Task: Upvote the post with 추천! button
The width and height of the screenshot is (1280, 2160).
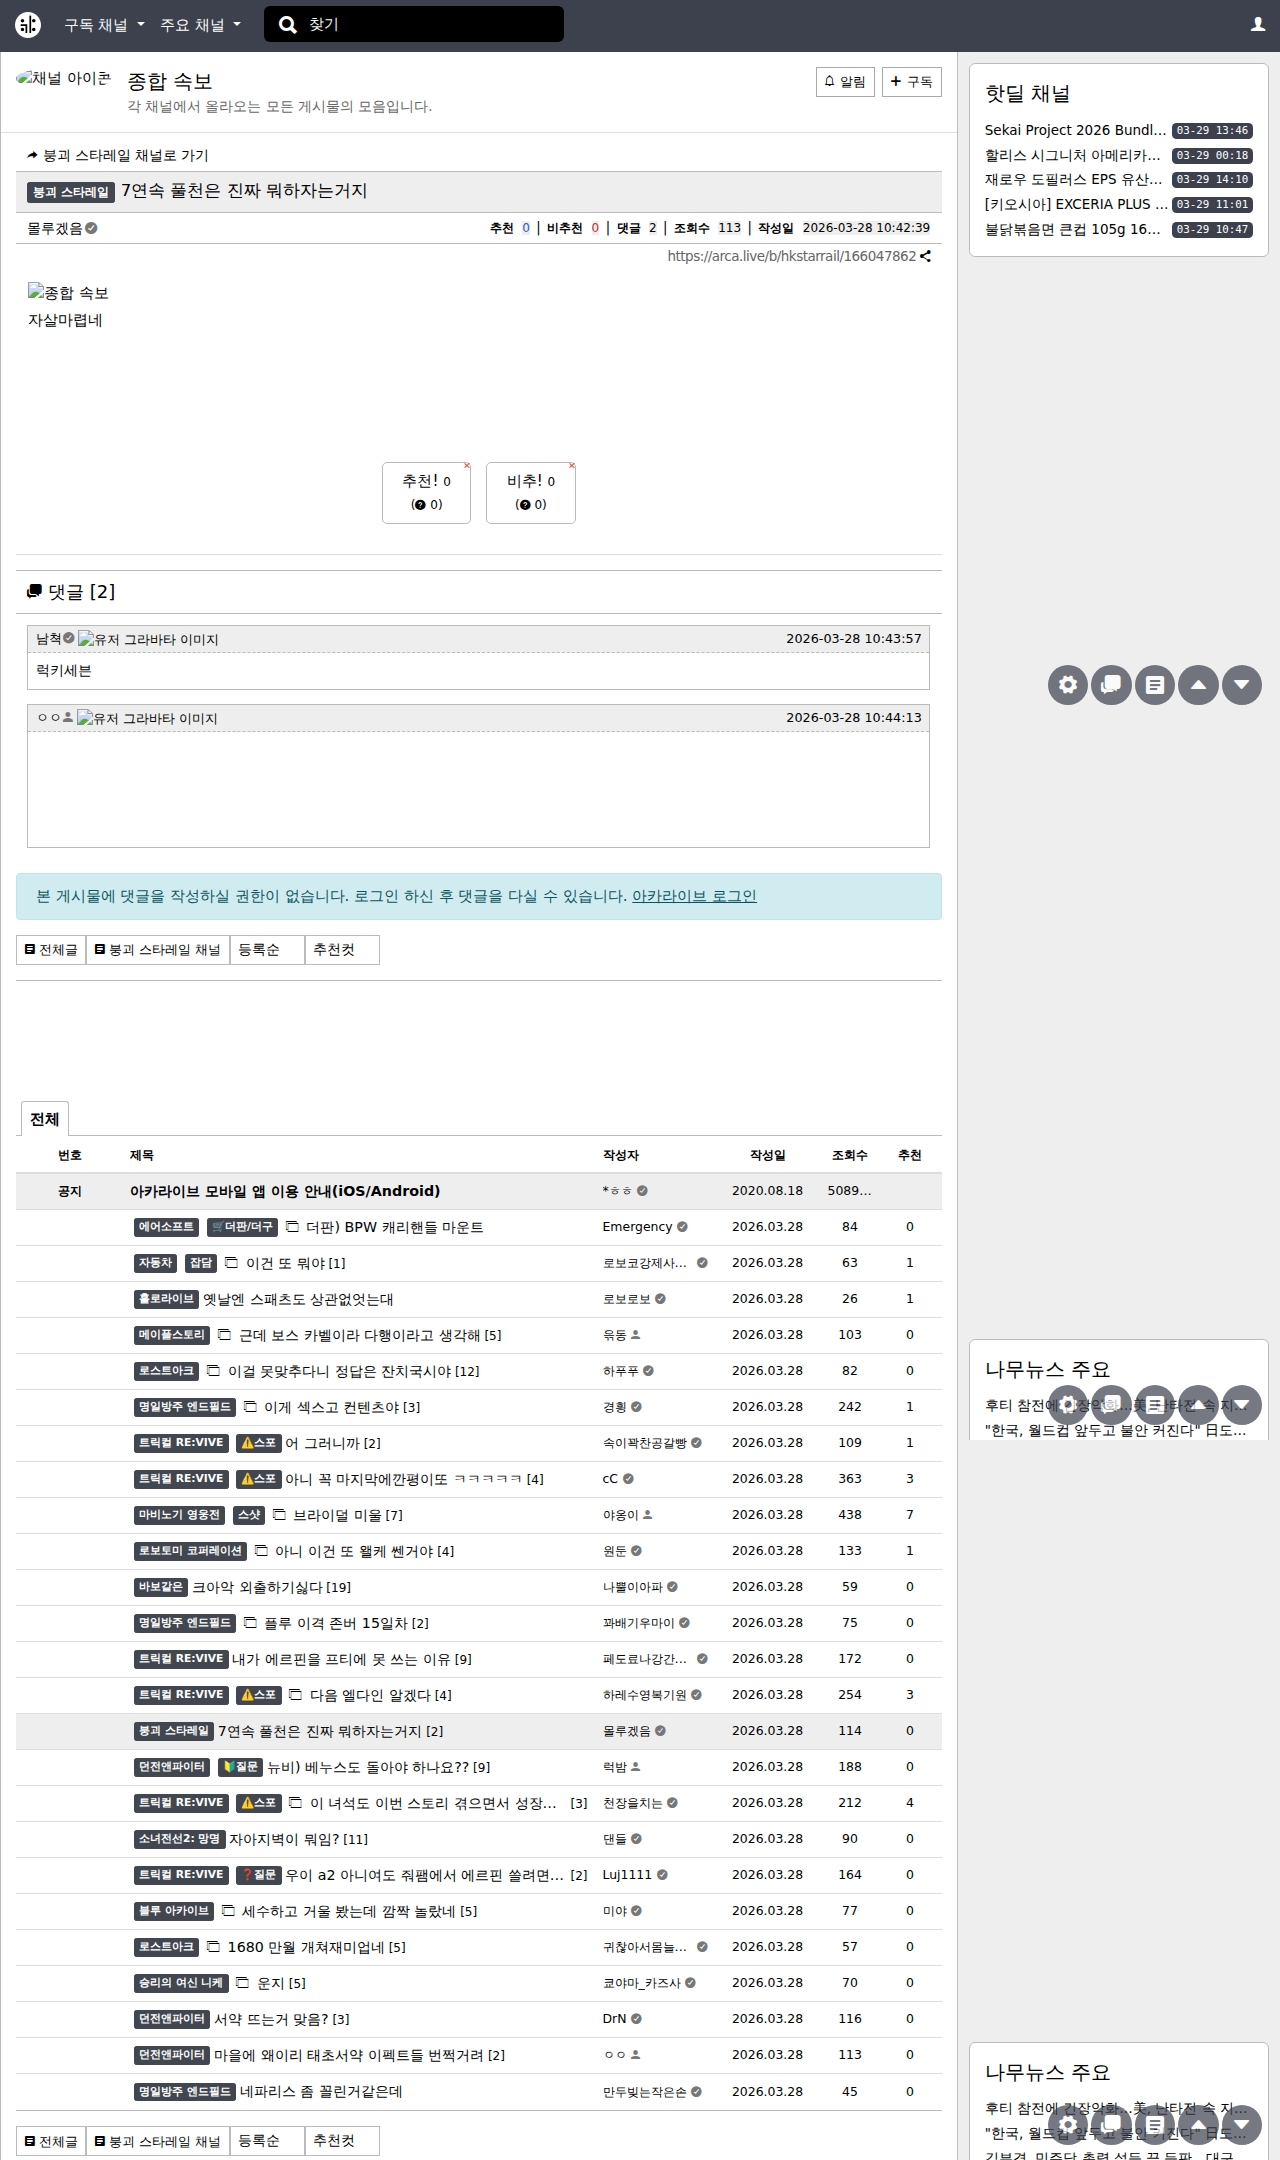Action: (426, 492)
